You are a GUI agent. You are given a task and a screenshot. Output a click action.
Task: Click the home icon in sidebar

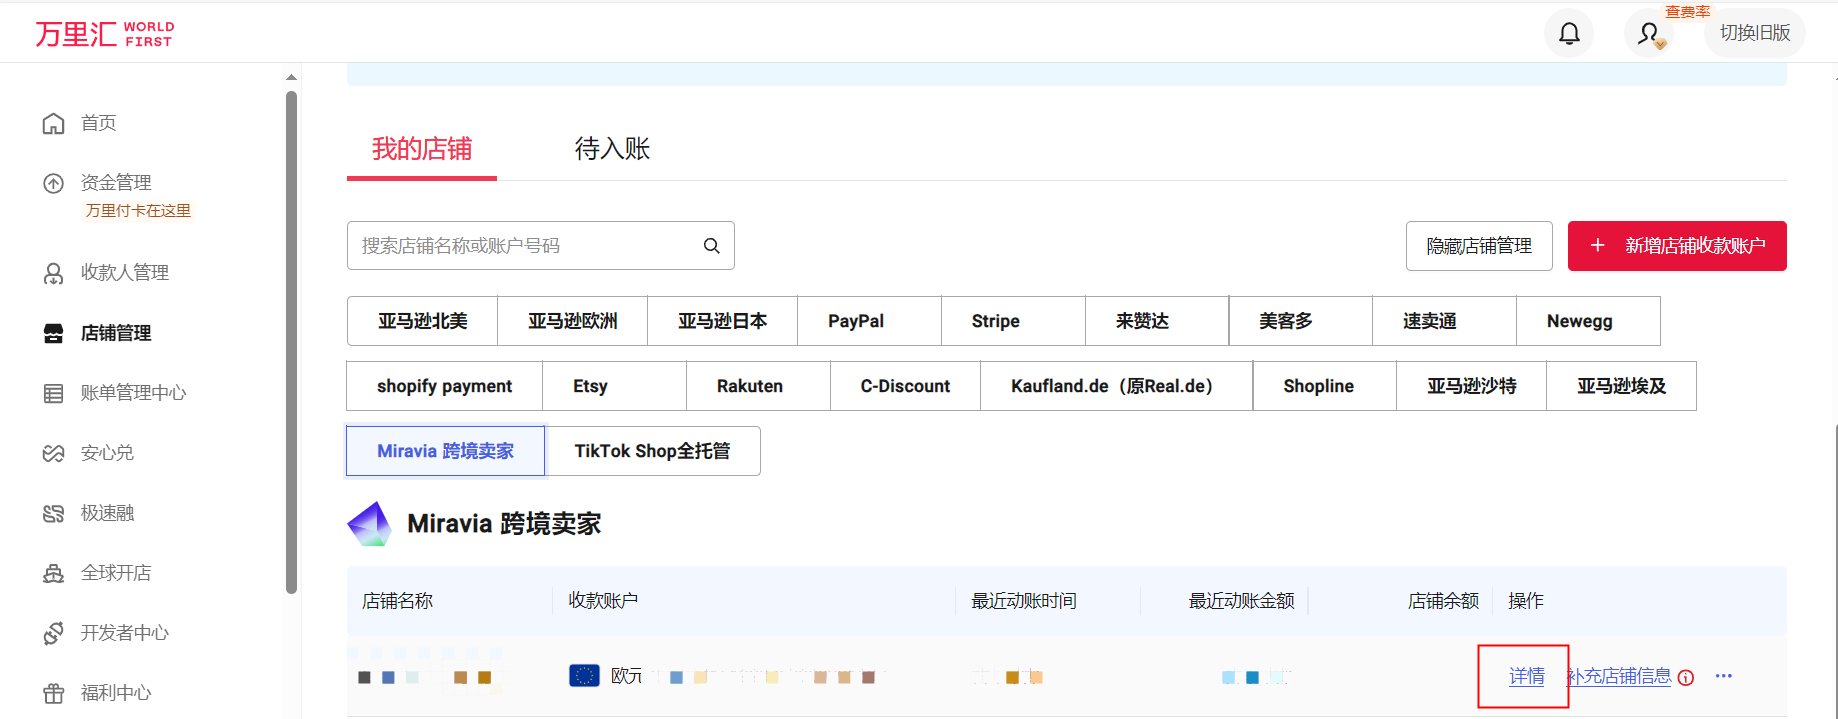53,123
